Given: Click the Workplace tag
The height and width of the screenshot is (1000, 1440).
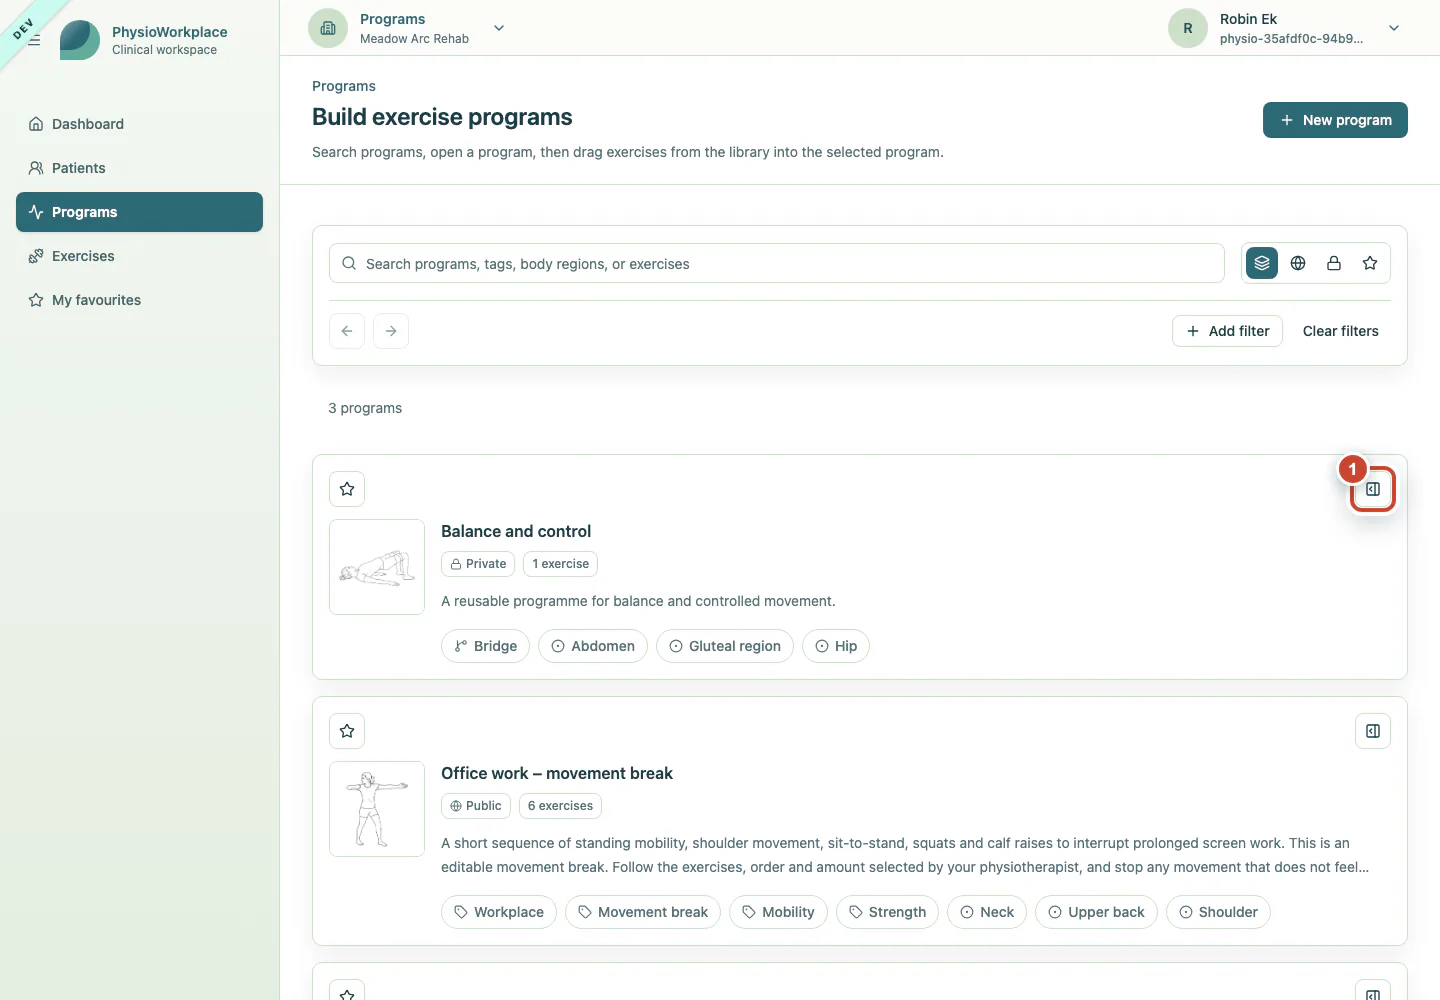Looking at the screenshot, I should 499,912.
